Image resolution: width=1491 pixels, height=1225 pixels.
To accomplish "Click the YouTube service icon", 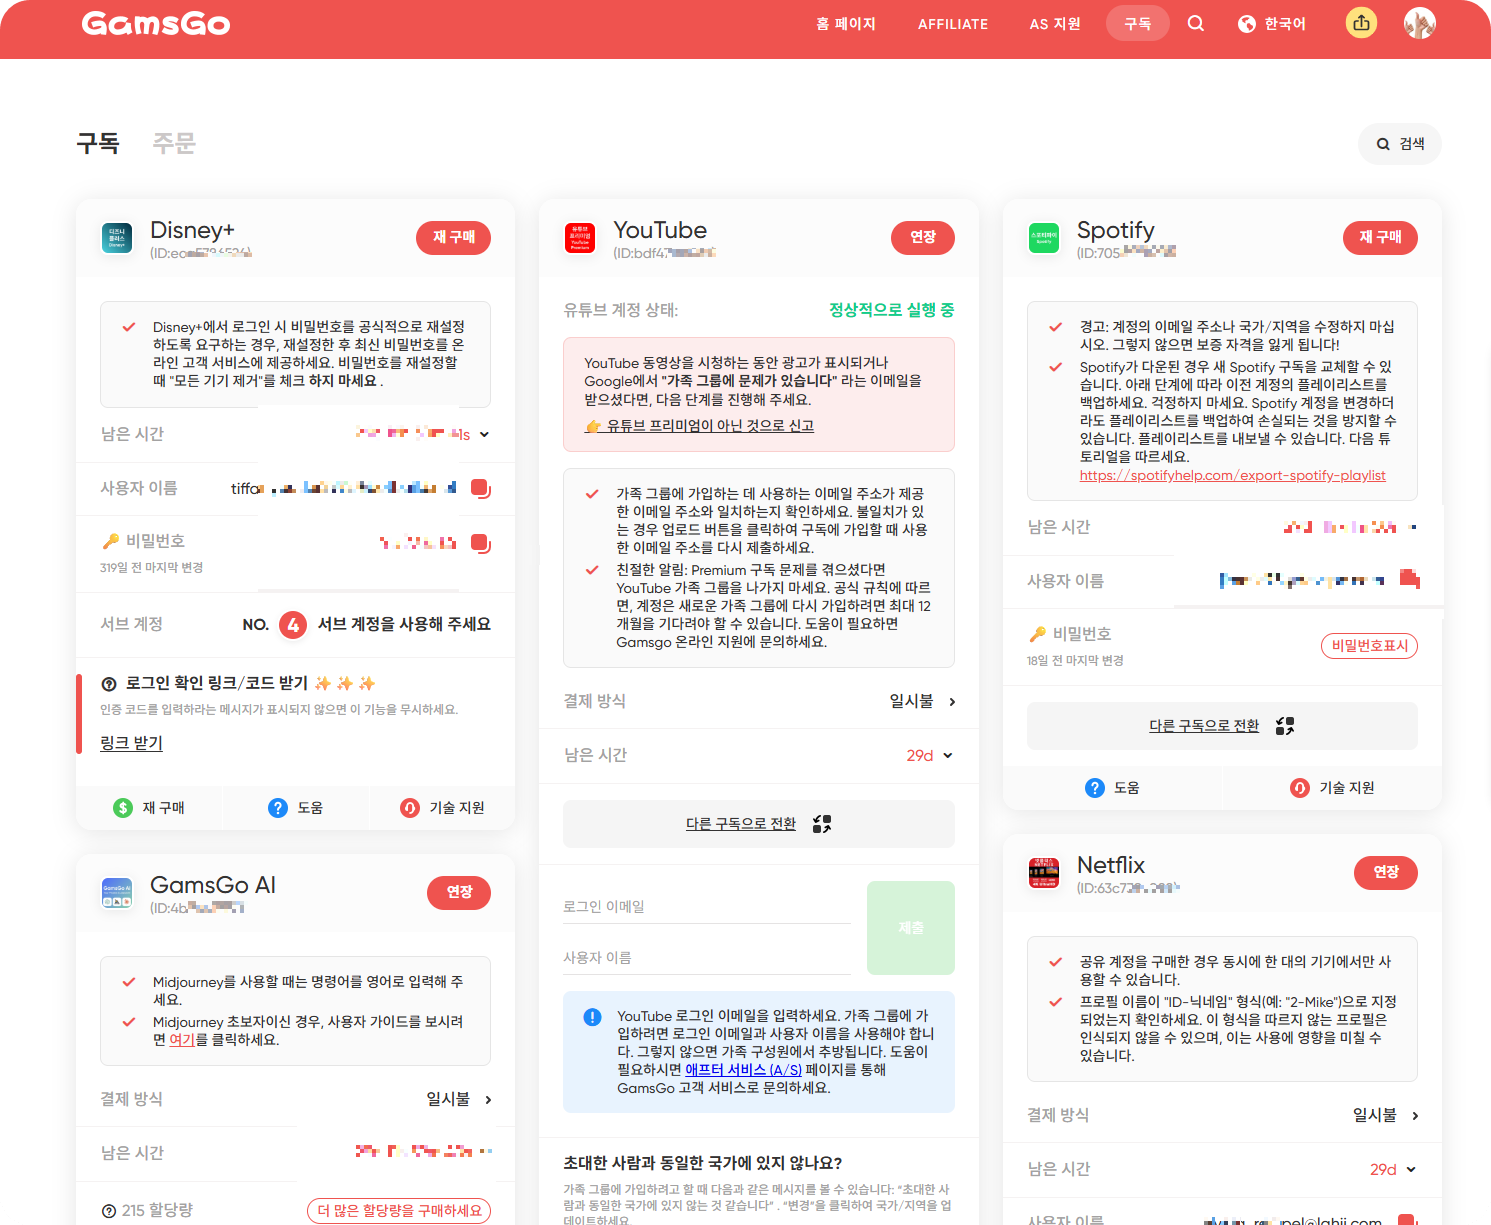I will [580, 238].
